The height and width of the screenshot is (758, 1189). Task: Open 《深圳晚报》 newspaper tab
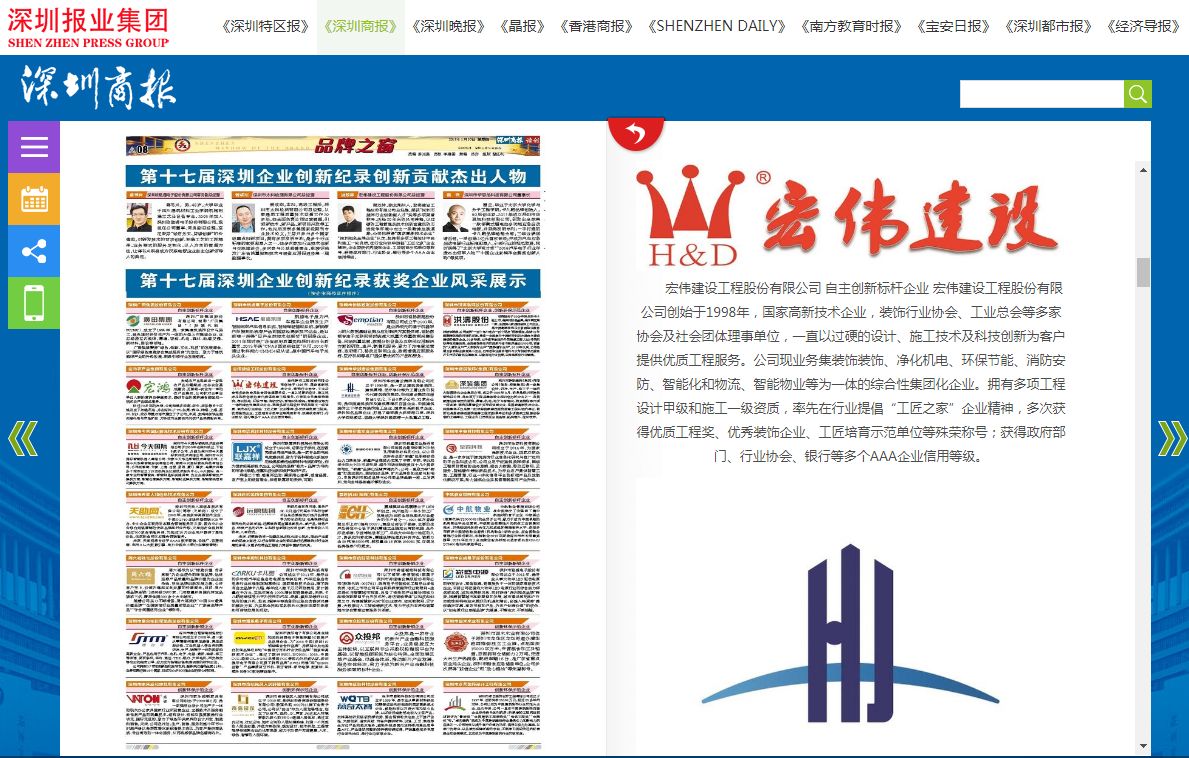tap(448, 27)
